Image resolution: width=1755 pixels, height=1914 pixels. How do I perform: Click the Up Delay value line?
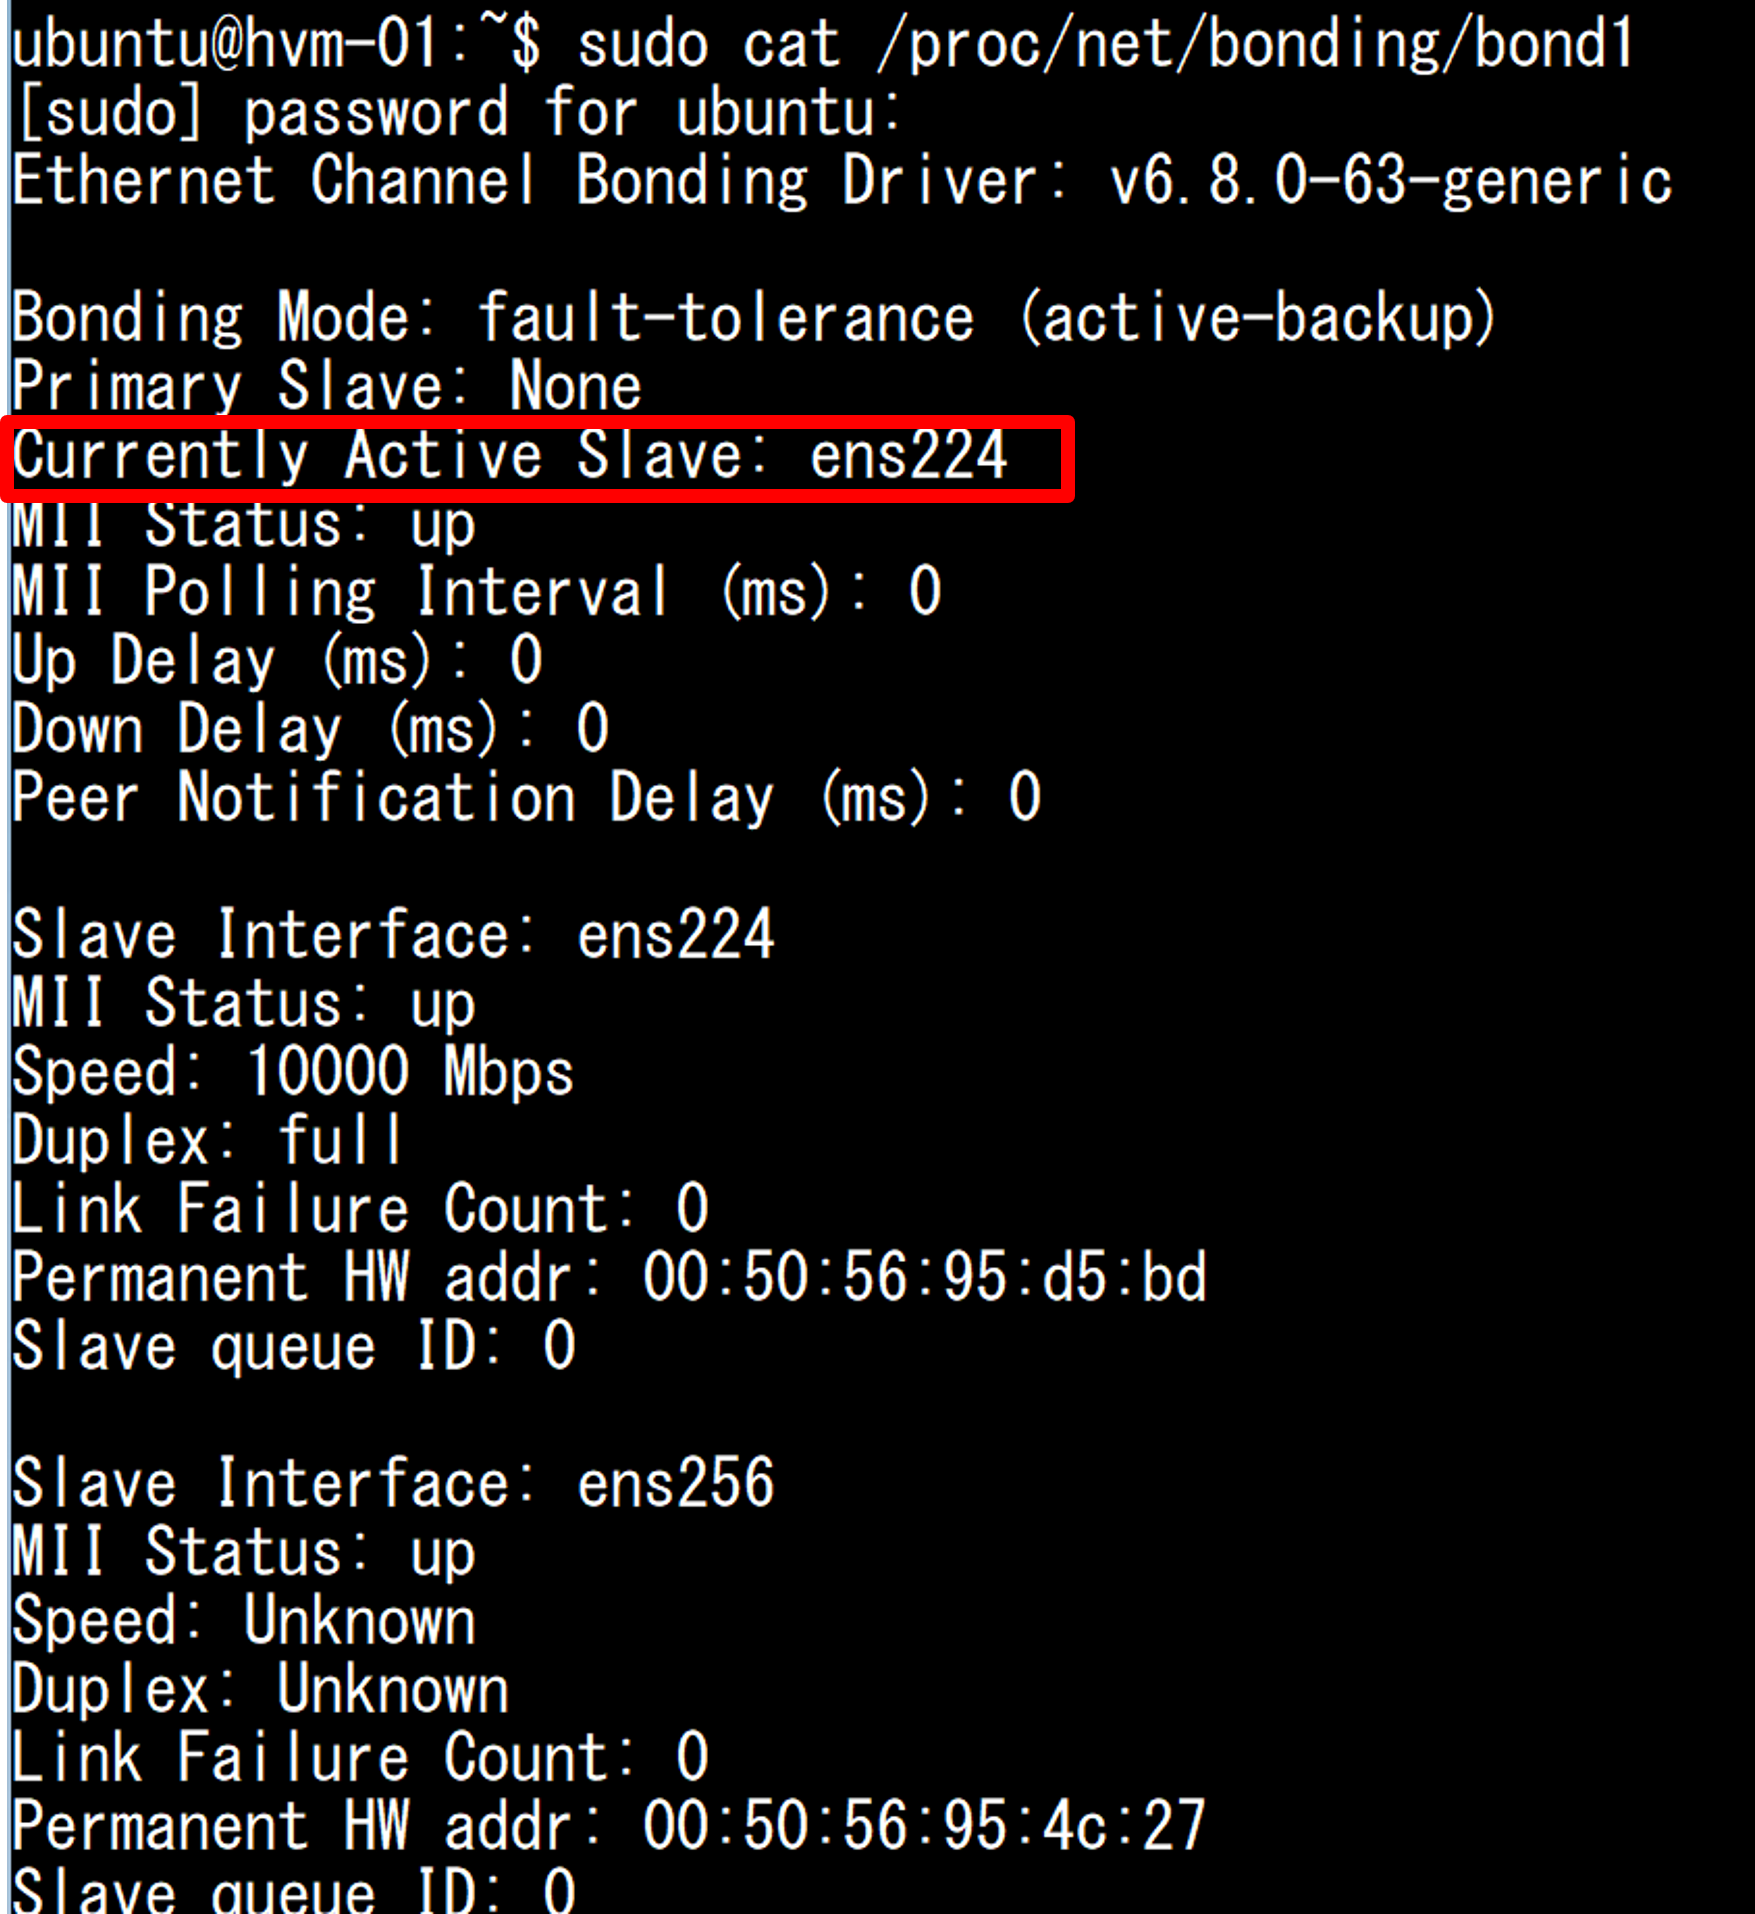click(x=277, y=661)
